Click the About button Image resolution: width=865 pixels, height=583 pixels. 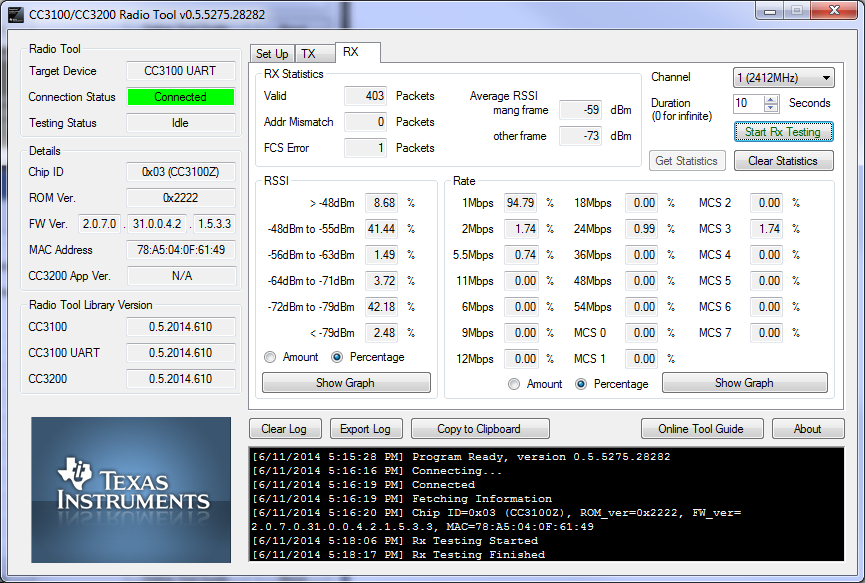pos(808,429)
